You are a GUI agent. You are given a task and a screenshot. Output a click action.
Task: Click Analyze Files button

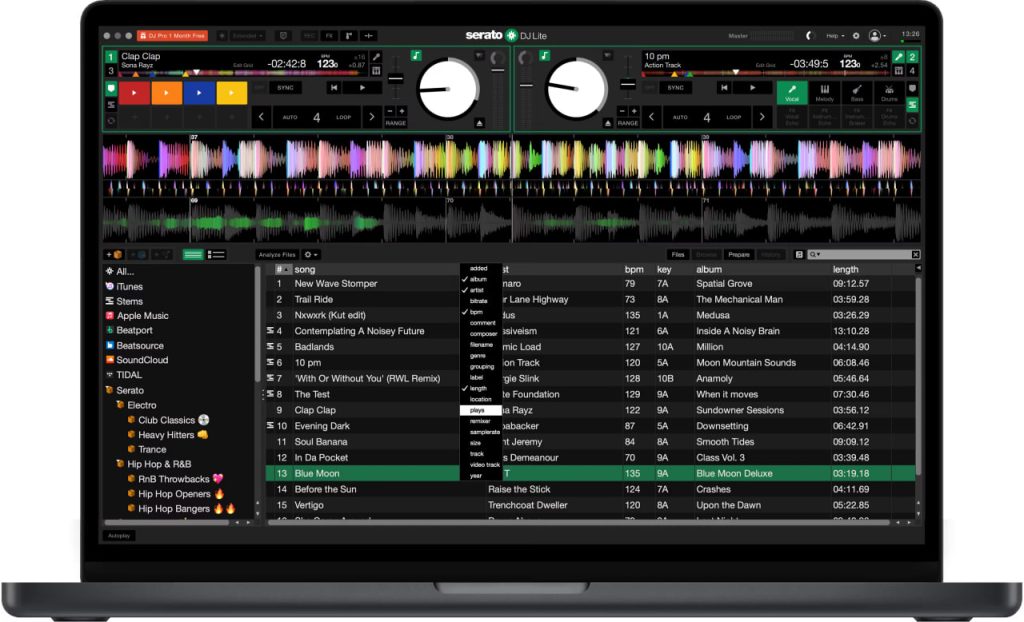pos(277,255)
